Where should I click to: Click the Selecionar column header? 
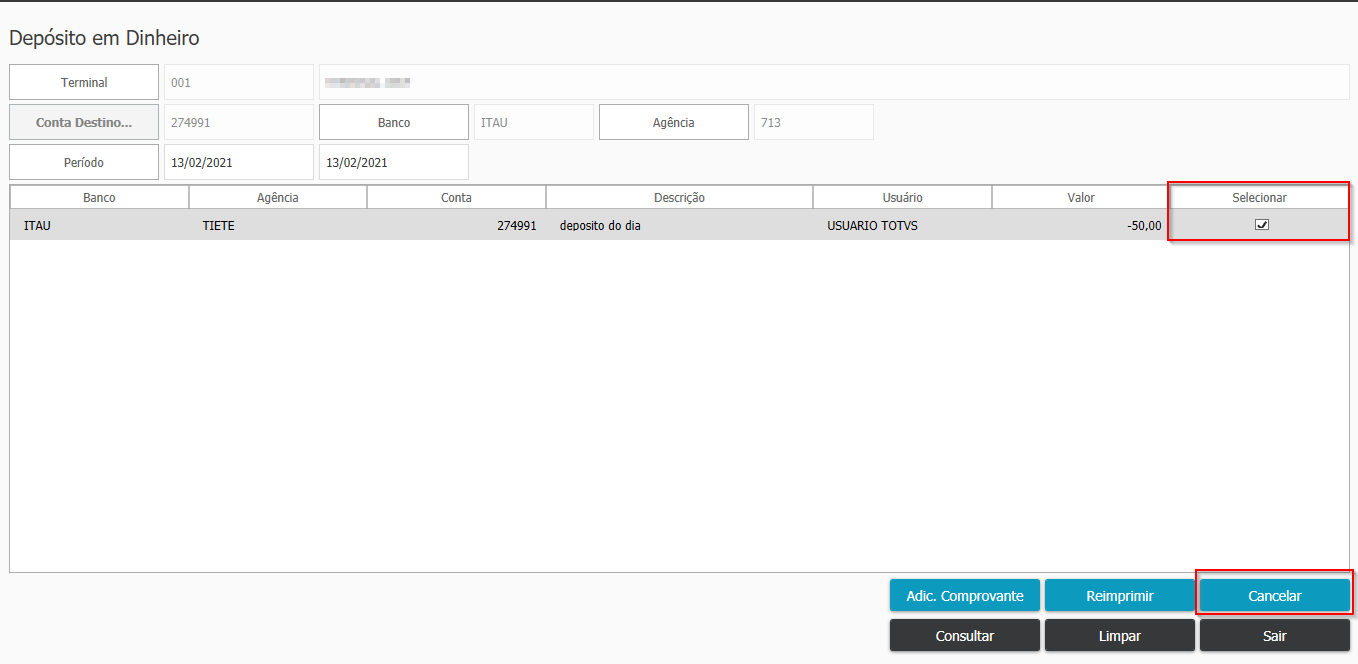[1259, 197]
